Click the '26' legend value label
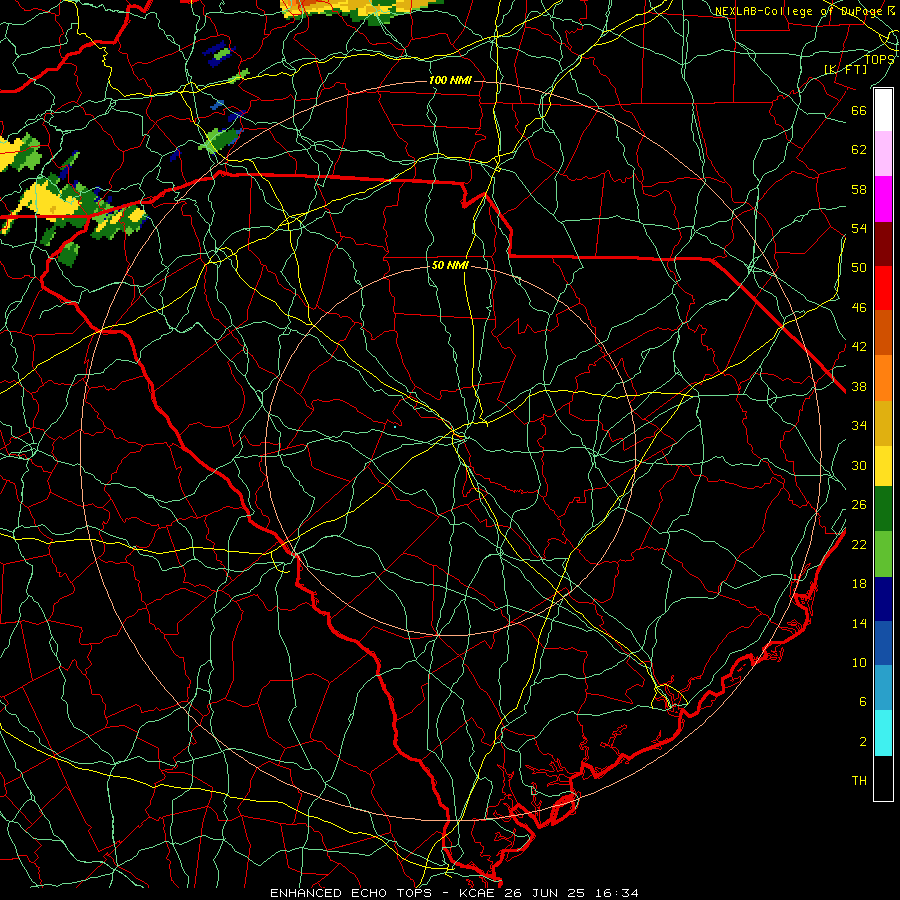 click(859, 505)
